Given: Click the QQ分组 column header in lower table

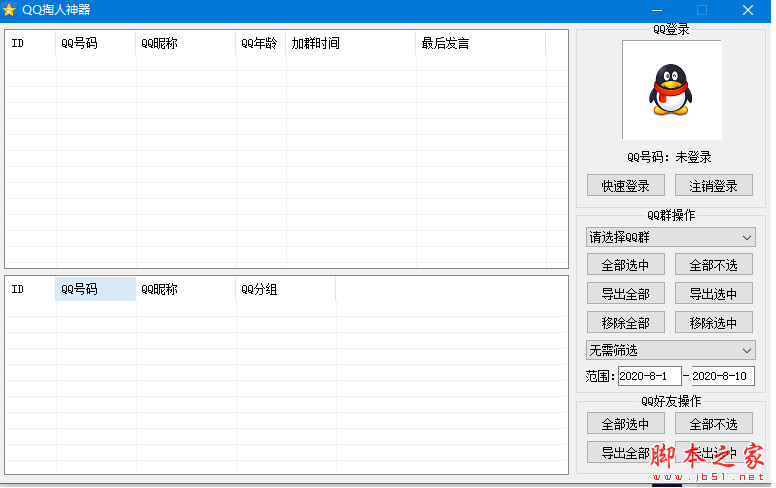Looking at the screenshot, I should [285, 289].
